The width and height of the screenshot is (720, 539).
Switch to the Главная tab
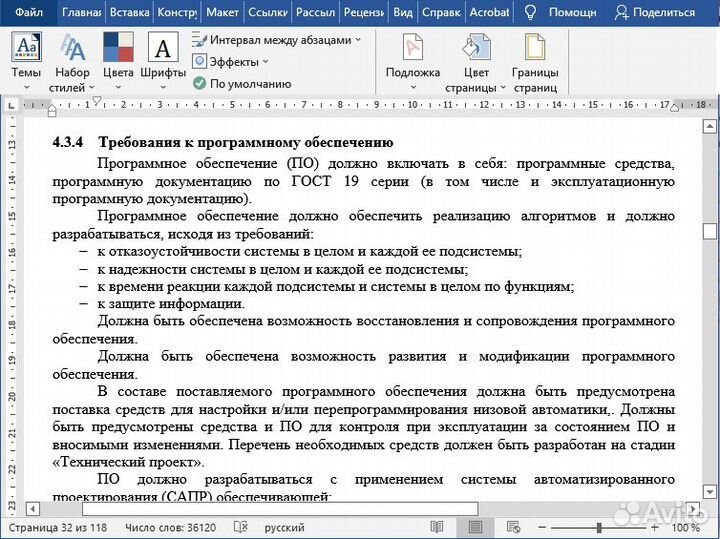click(82, 12)
